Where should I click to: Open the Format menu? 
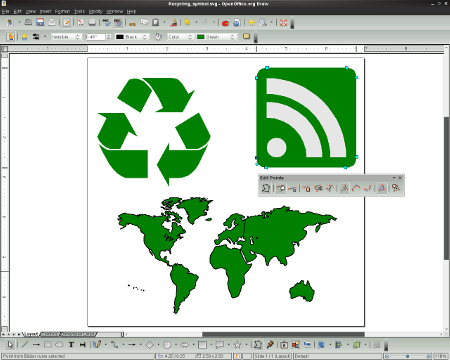pos(62,11)
